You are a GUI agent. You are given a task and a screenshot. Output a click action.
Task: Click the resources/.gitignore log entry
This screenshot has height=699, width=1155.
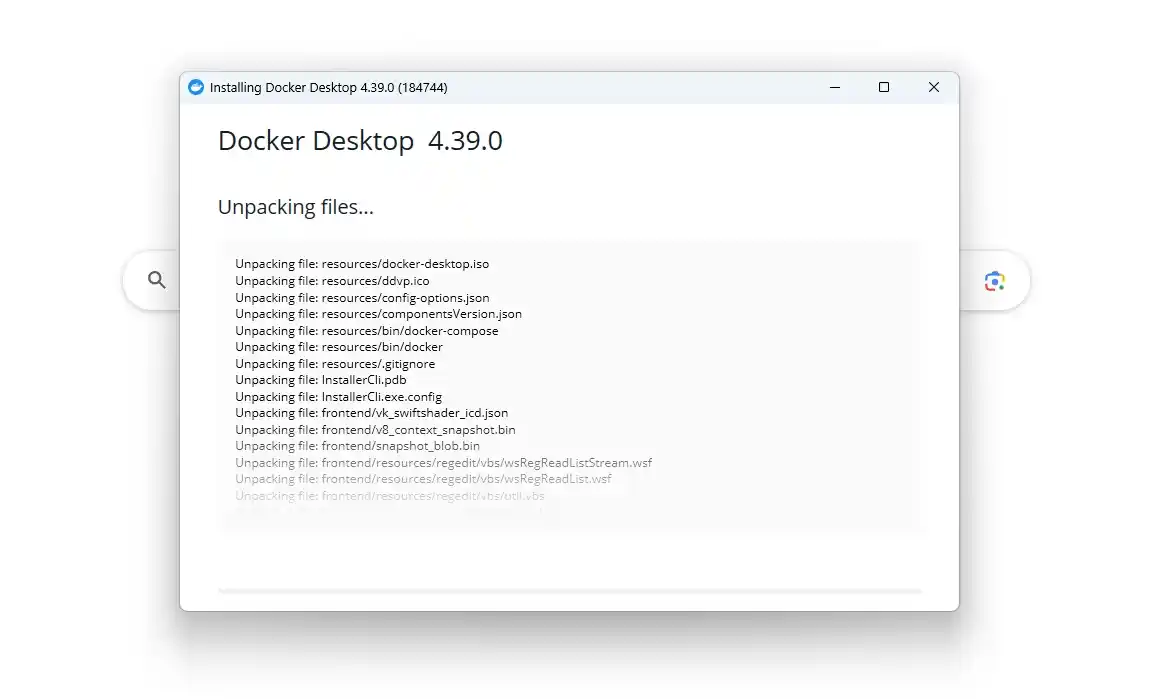point(335,364)
